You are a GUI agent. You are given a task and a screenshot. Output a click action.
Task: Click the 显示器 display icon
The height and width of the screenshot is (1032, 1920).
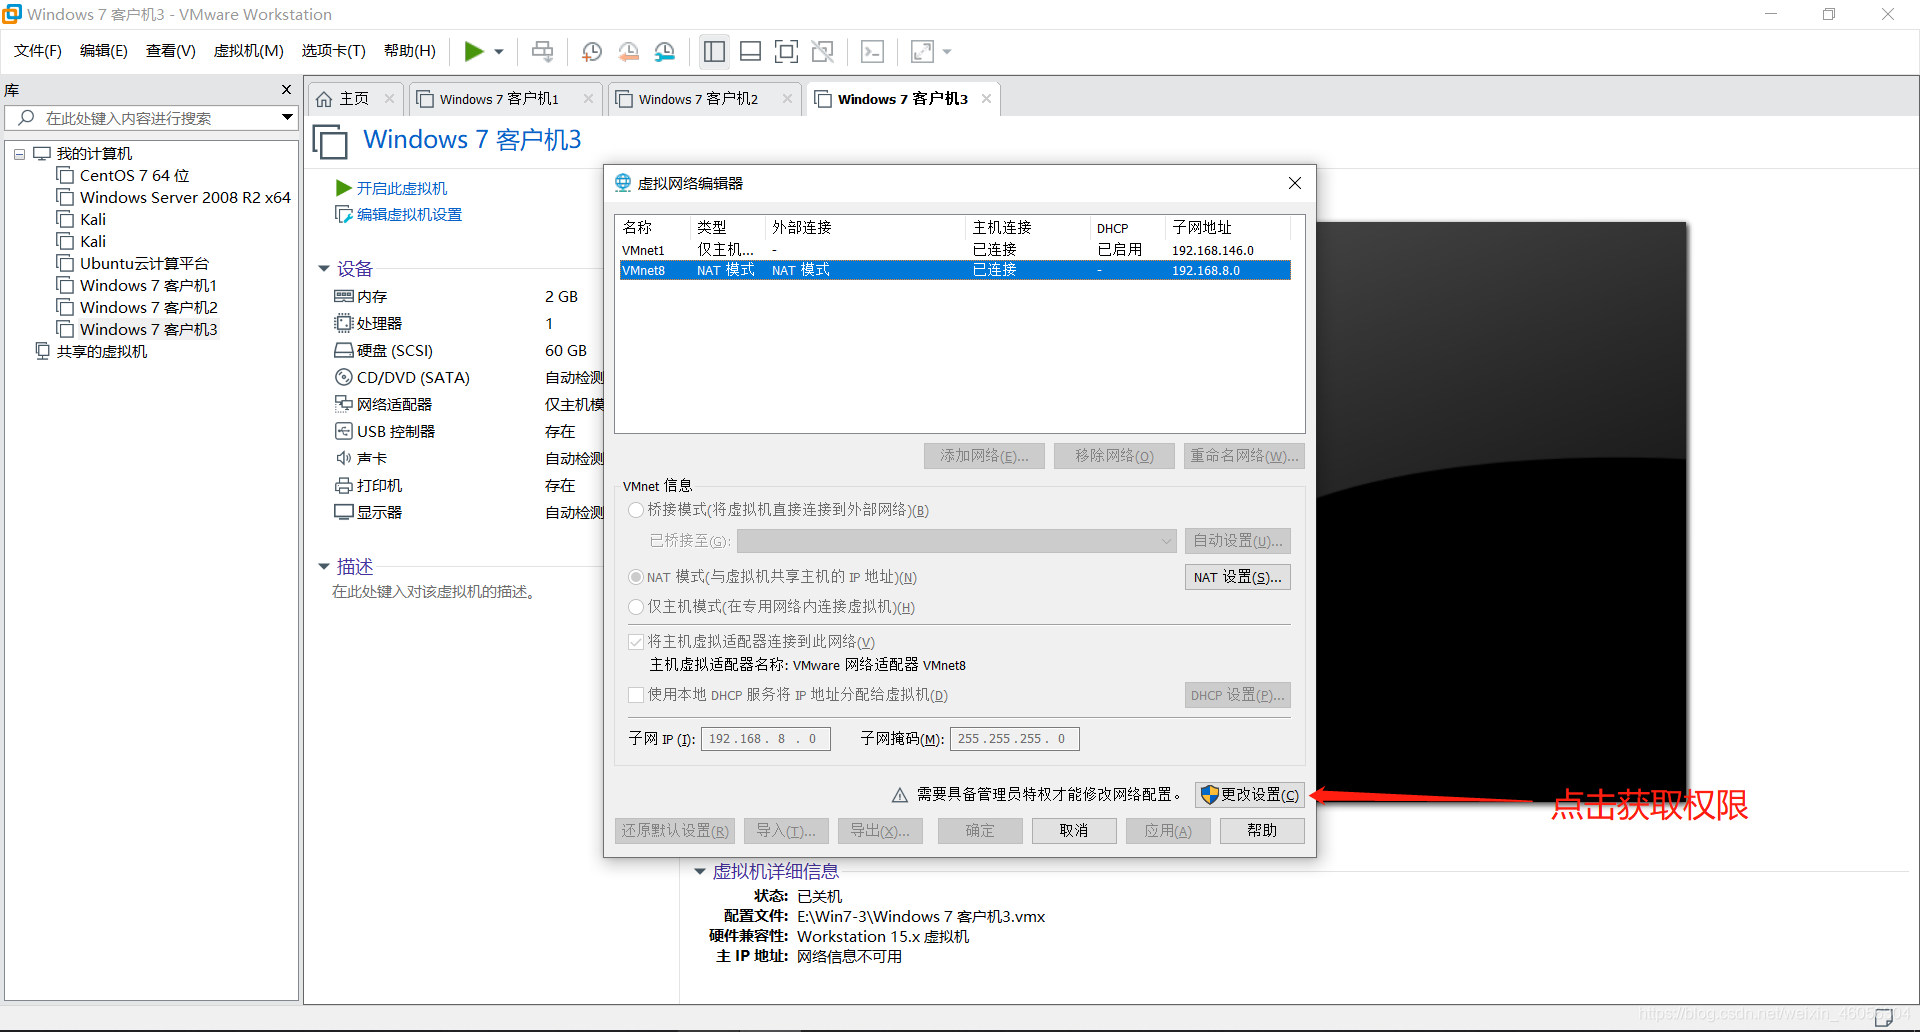[344, 513]
